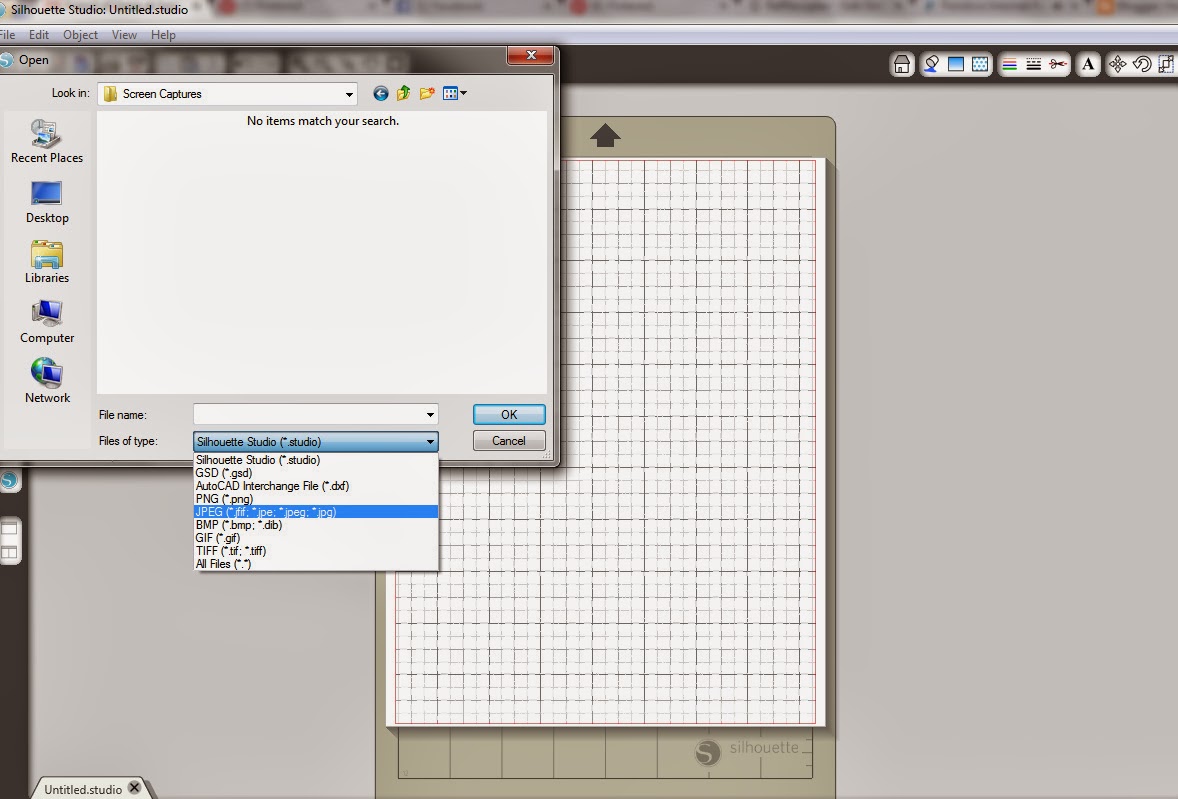This screenshot has width=1178, height=799.
Task: Choose TIFF (*.tif; *.tiff) type
Action: (316, 551)
